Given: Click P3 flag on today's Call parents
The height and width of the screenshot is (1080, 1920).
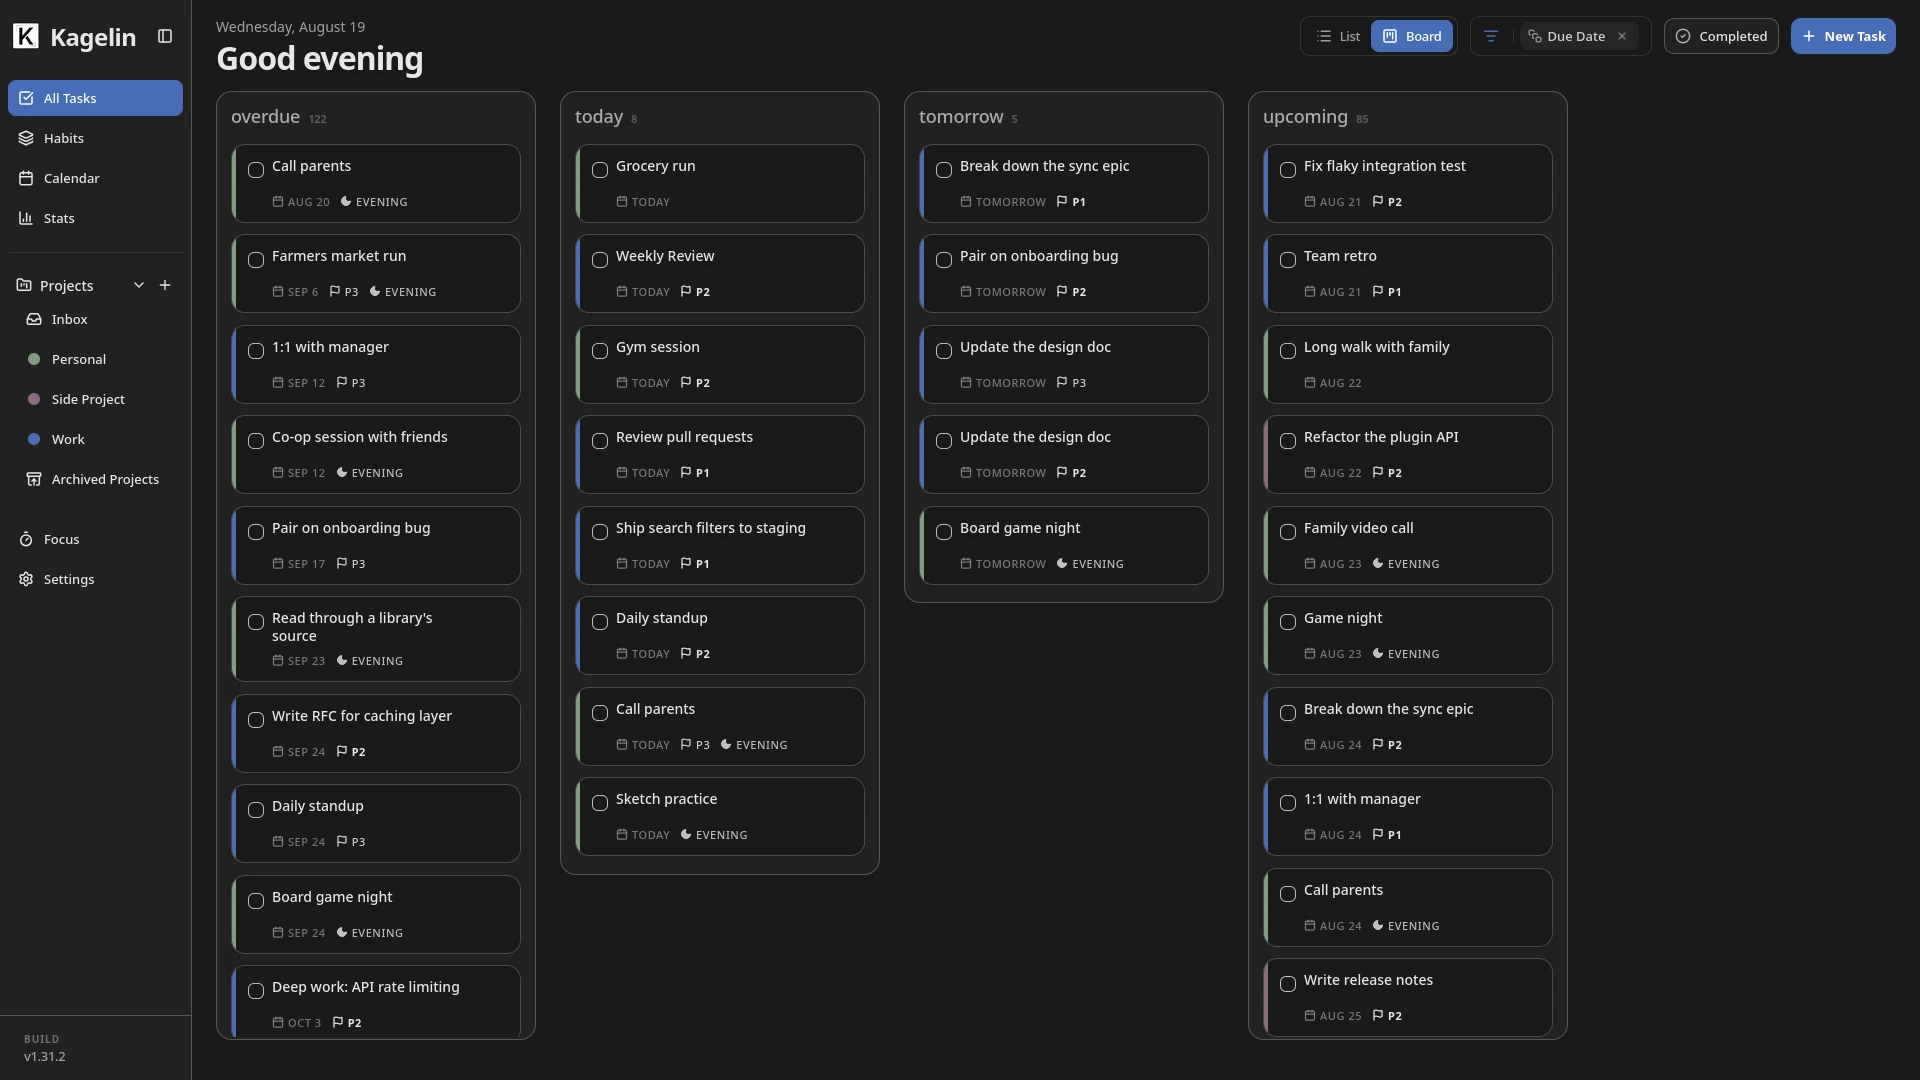Looking at the screenshot, I should (x=695, y=745).
